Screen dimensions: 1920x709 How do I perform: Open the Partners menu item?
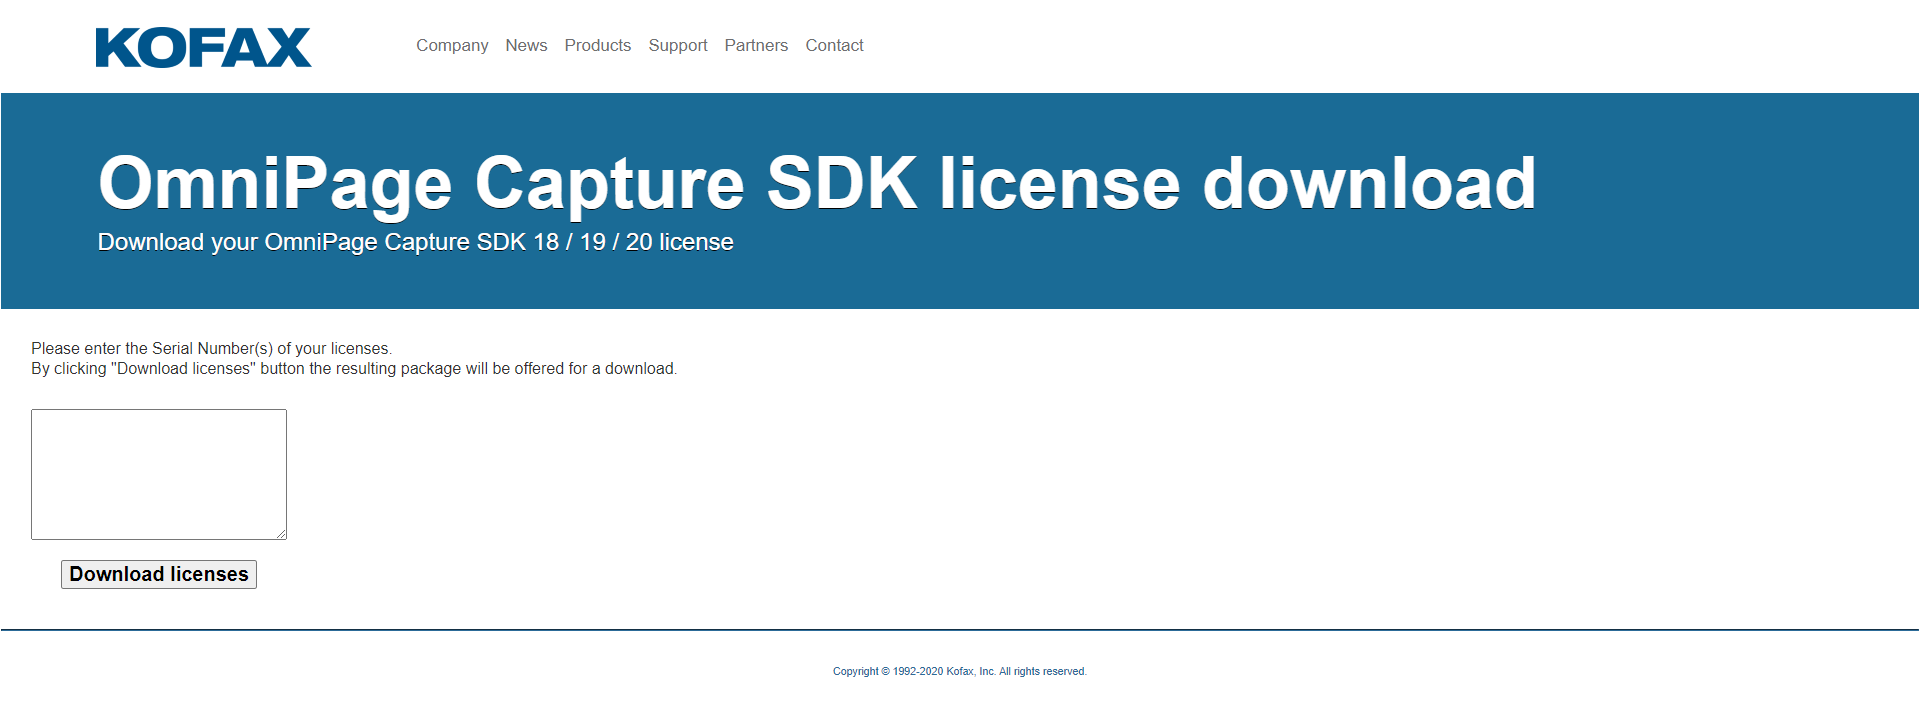(x=756, y=45)
